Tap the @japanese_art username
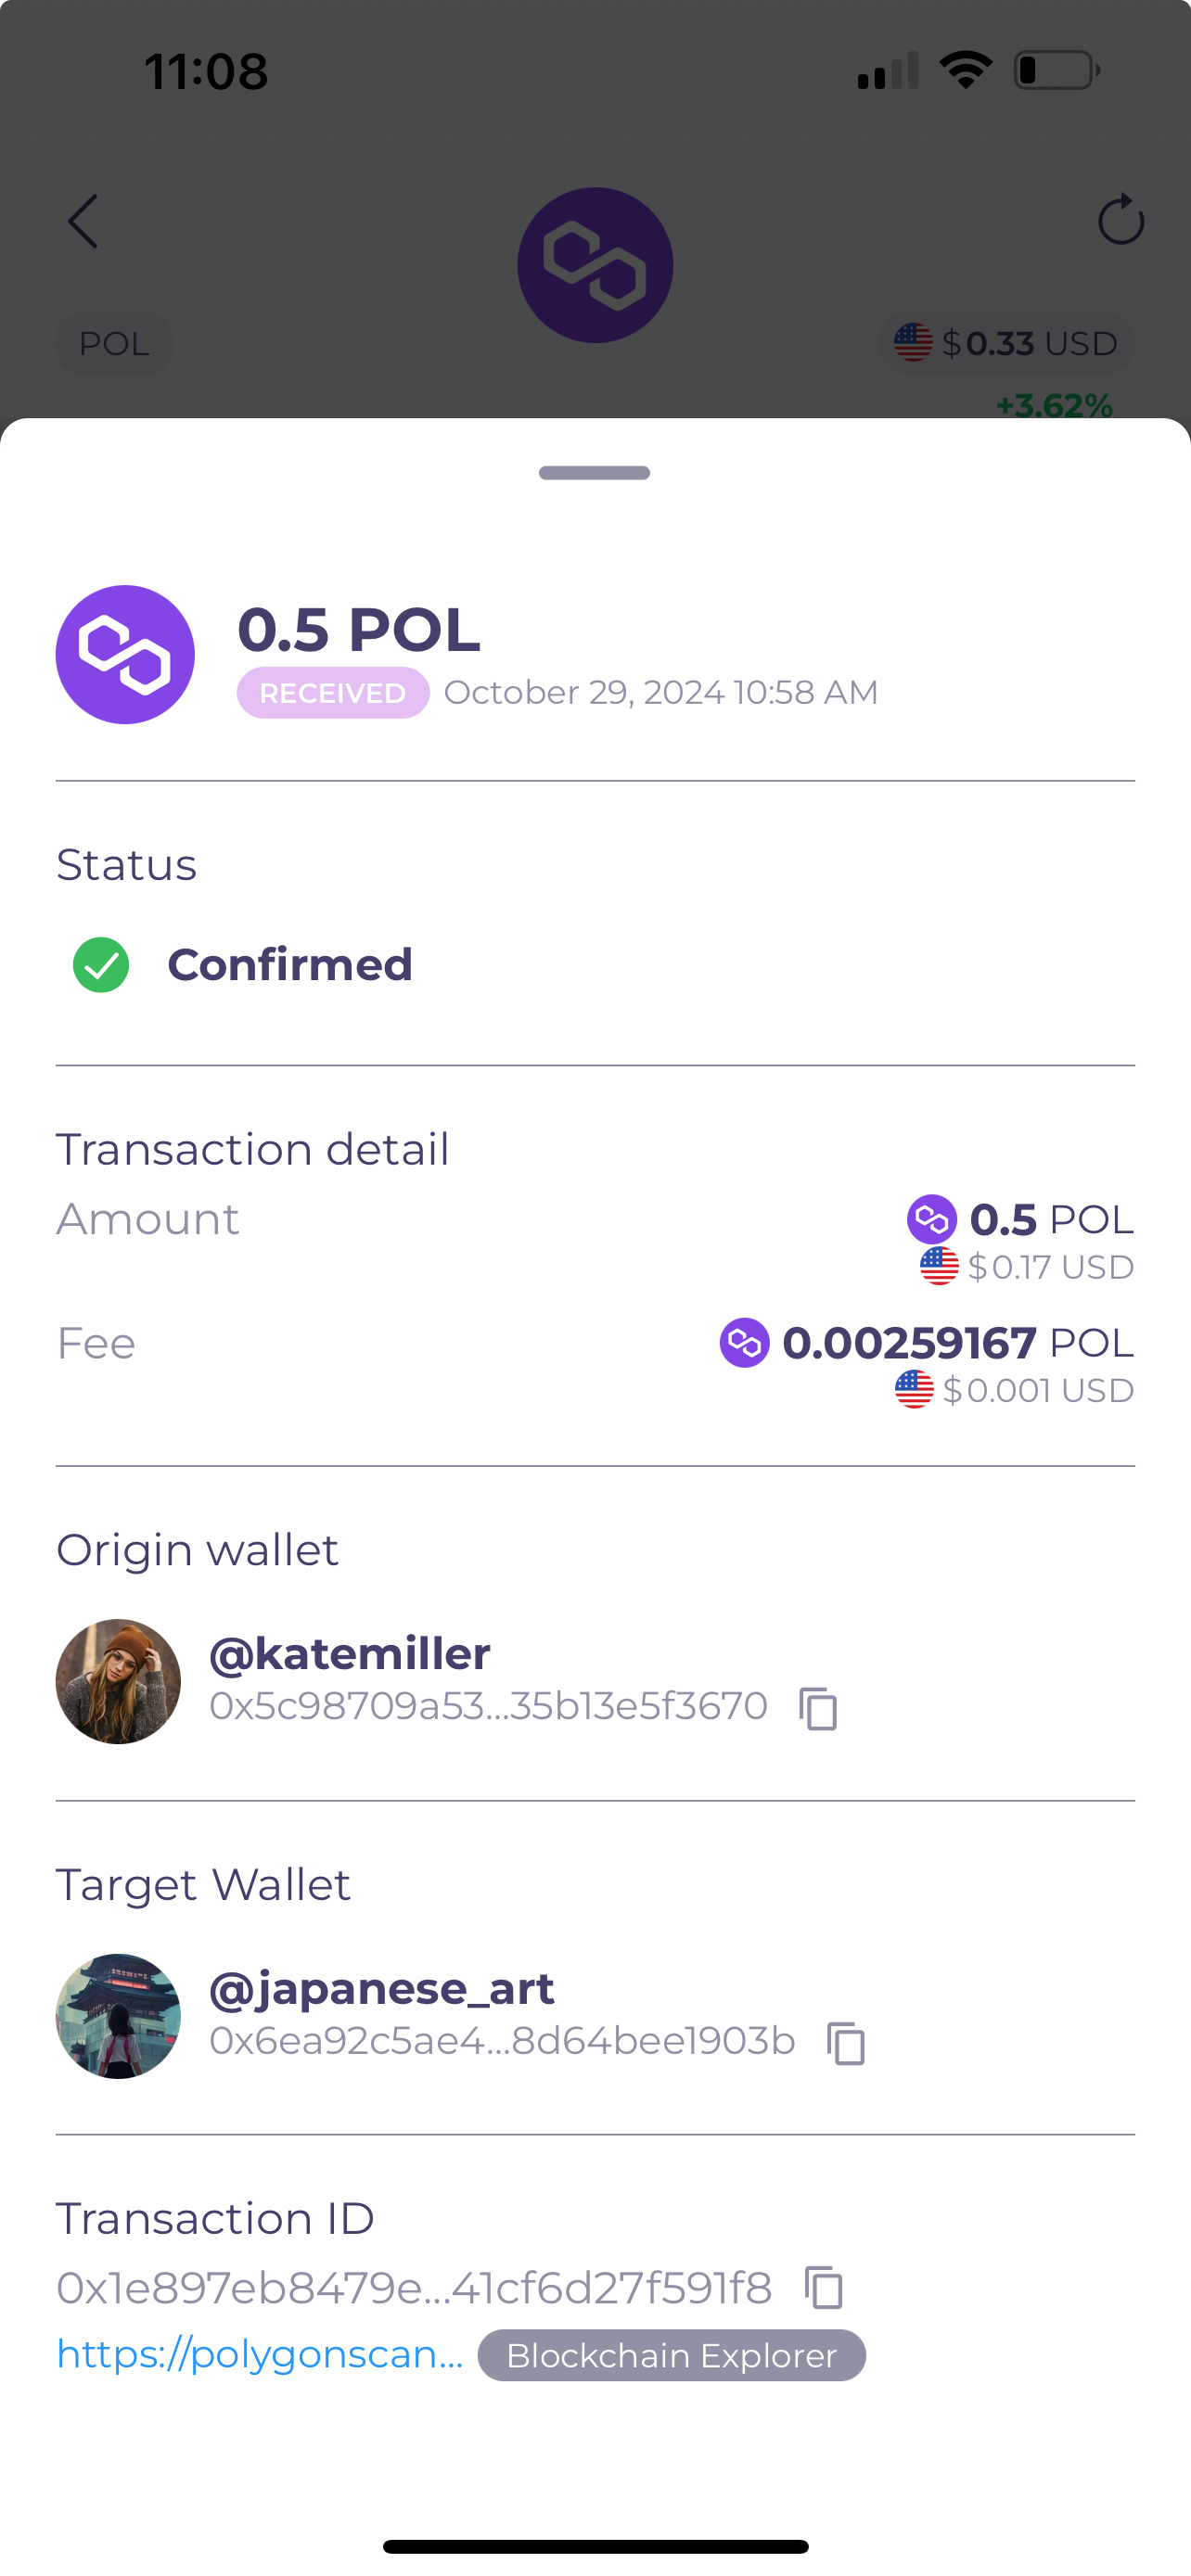1191x2576 pixels. coord(381,1988)
